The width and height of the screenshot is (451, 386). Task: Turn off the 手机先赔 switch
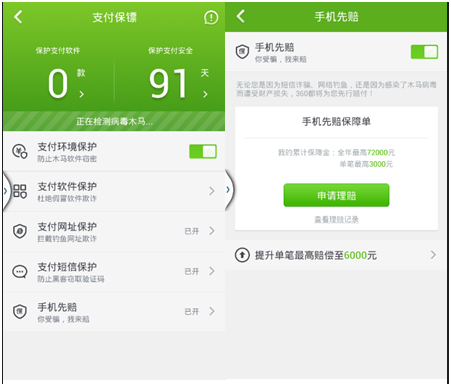coord(424,52)
